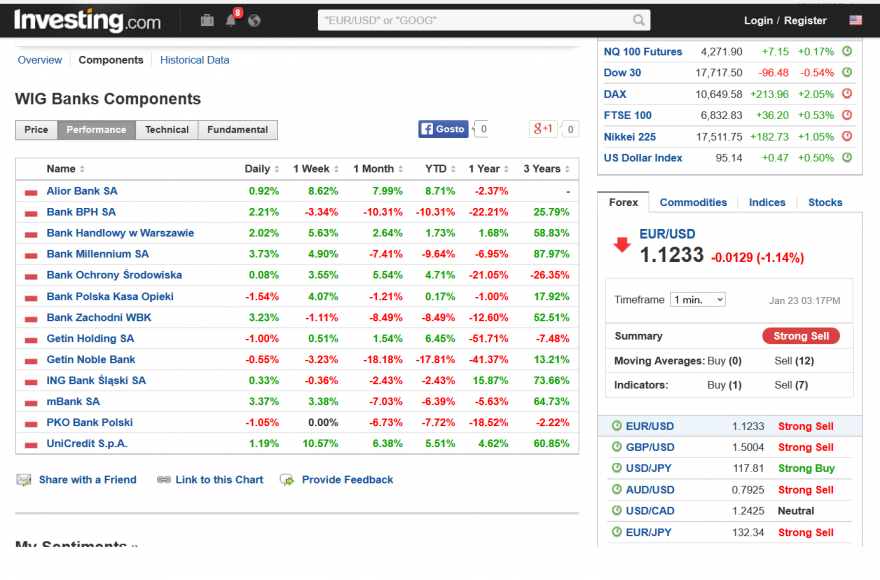Viewport: 880px width, 580px height.
Task: Open the mBank SA link
Action: click(73, 401)
